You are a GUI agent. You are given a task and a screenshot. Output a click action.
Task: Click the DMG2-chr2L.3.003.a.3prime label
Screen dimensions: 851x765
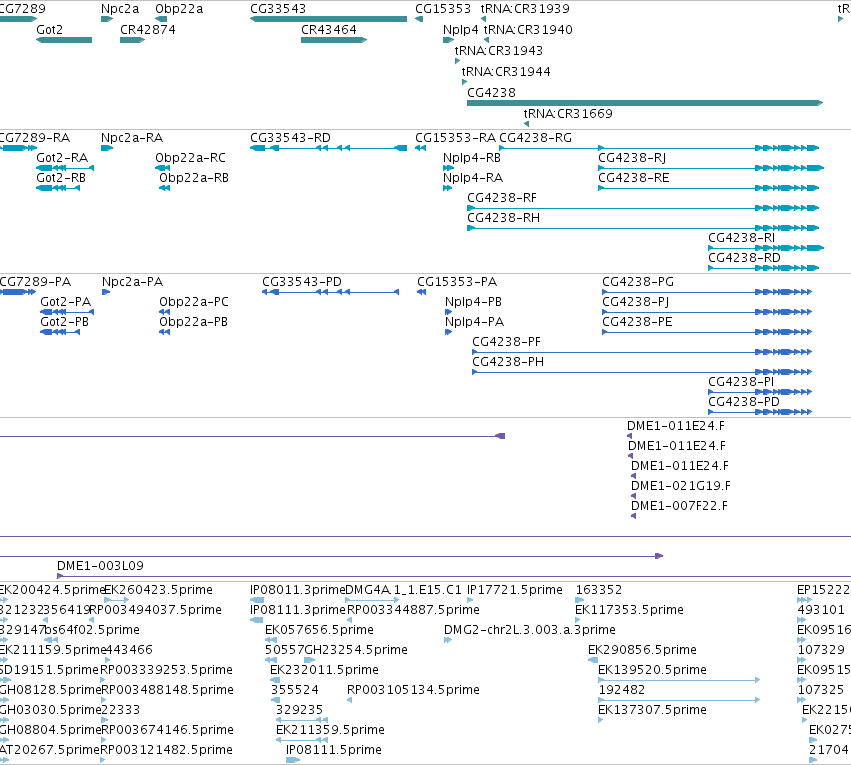(x=530, y=630)
